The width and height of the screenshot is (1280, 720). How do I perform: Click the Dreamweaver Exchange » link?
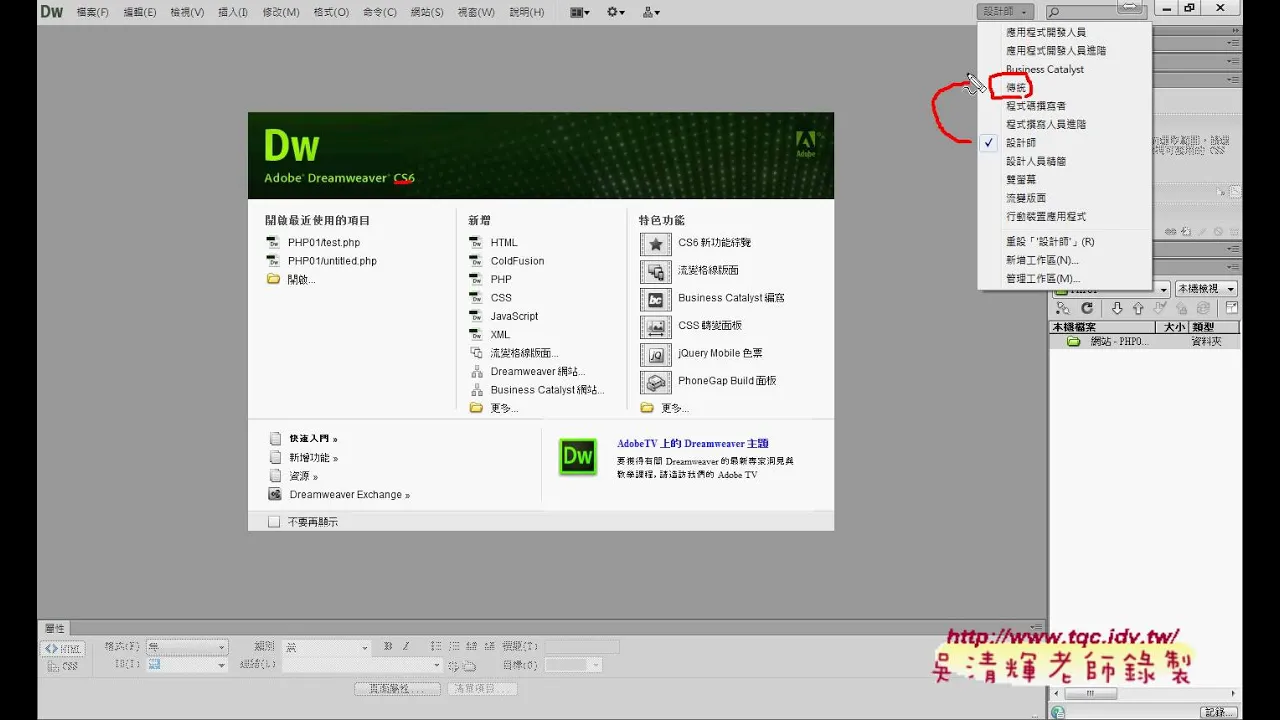coord(350,495)
